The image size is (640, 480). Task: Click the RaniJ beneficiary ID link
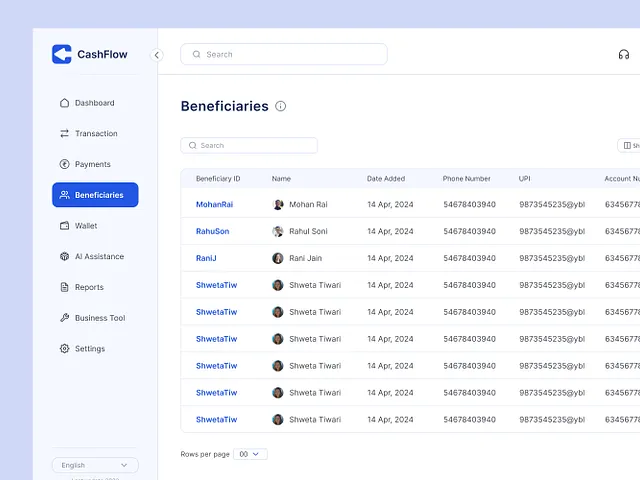tap(206, 258)
